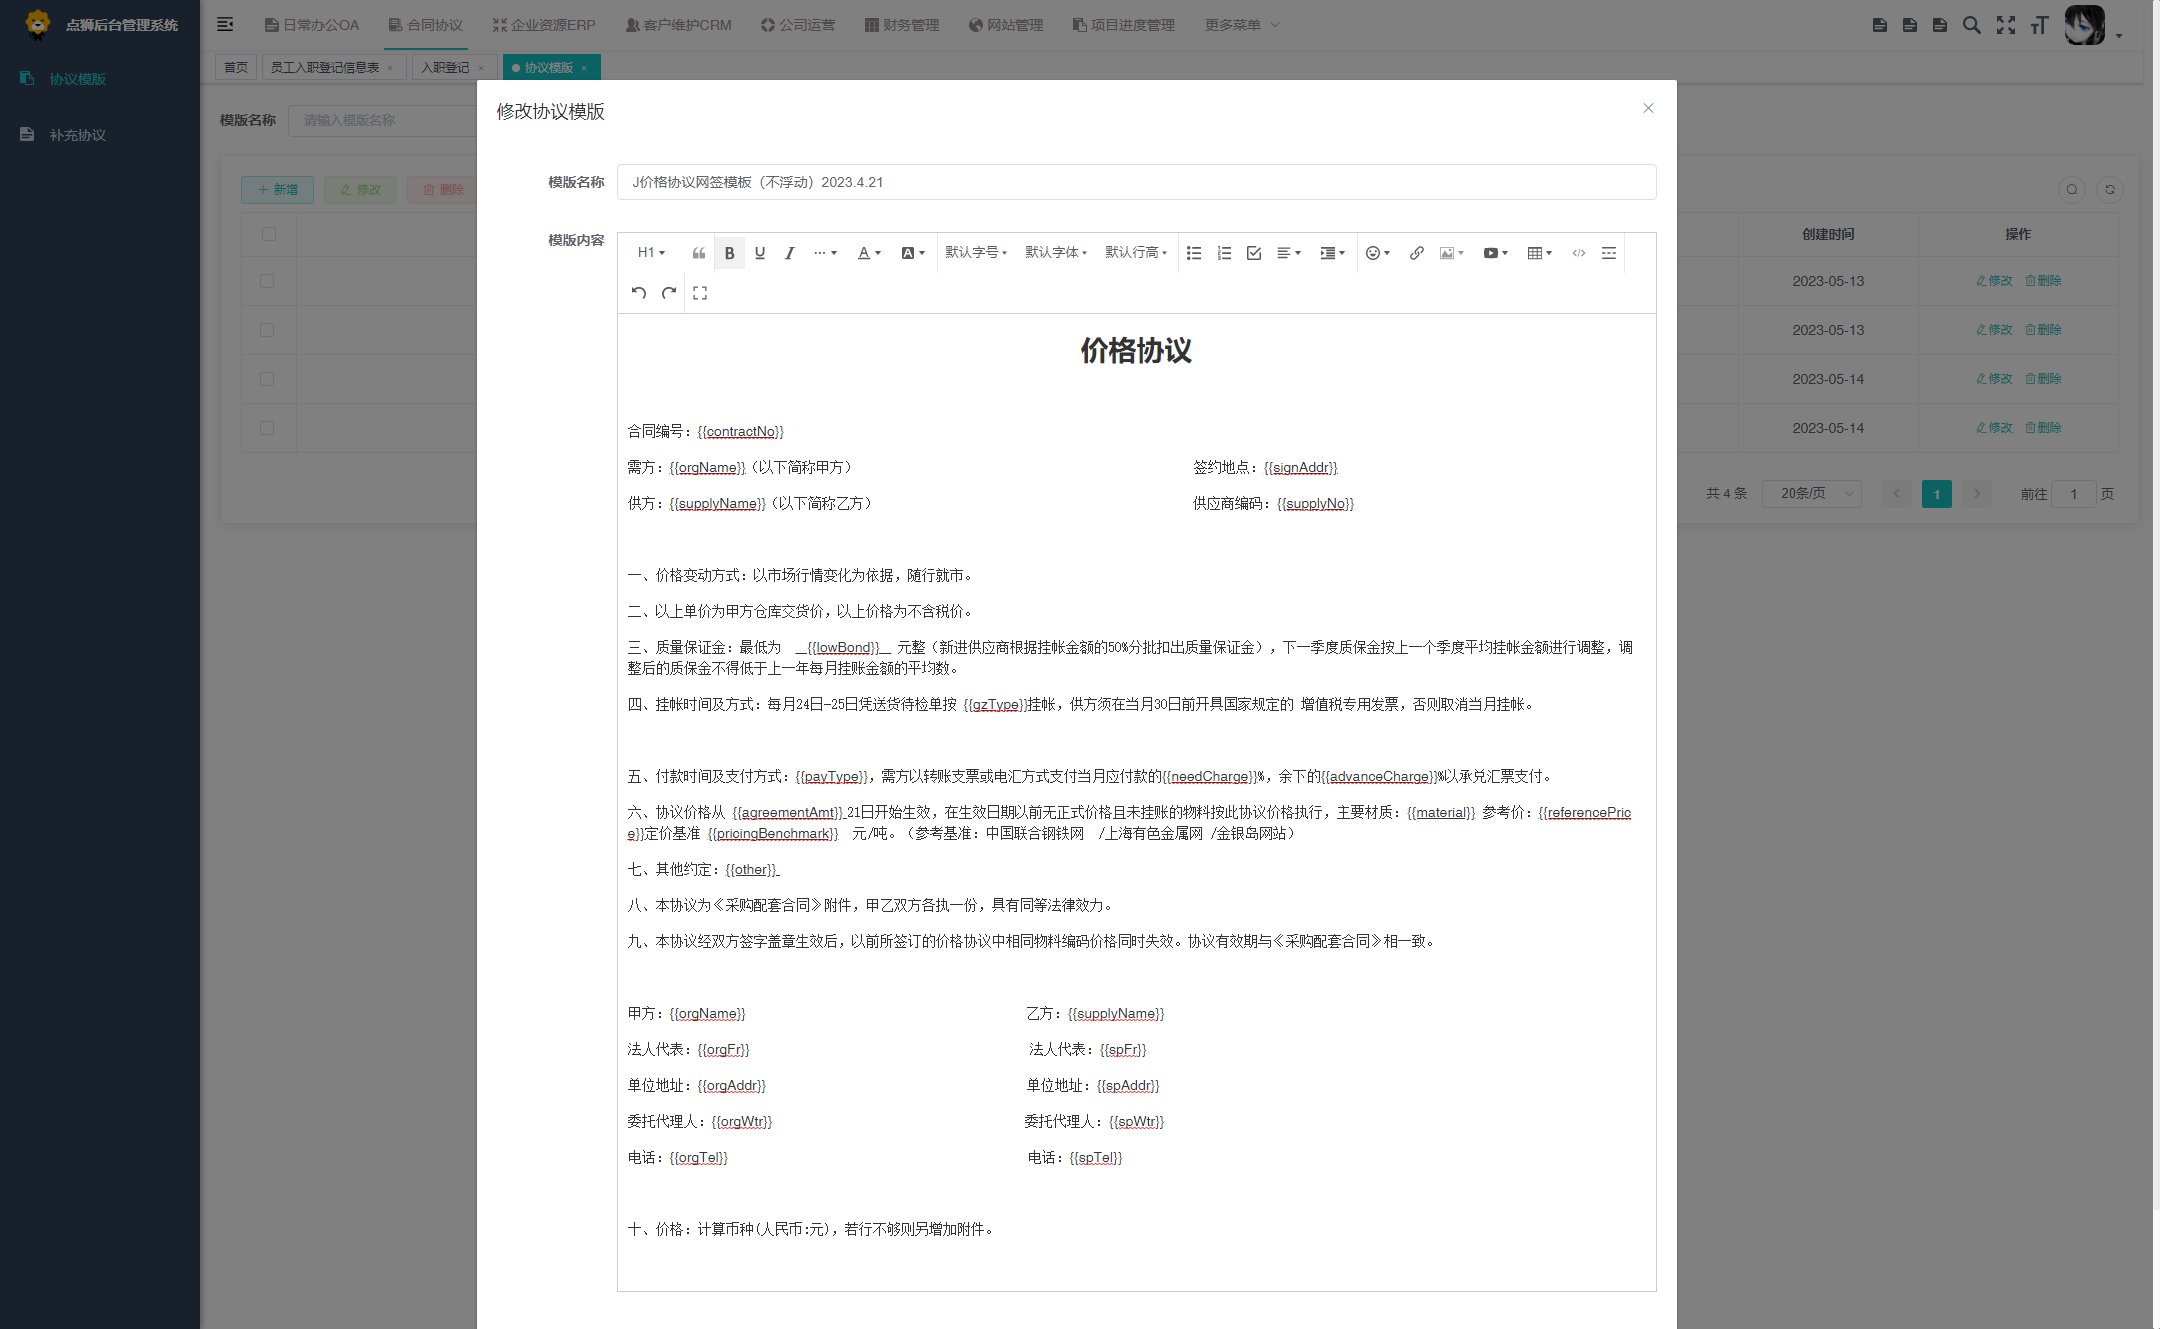The width and height of the screenshot is (2160, 1329).
Task: Open the 默认字体 font dropdown
Action: (x=1056, y=252)
